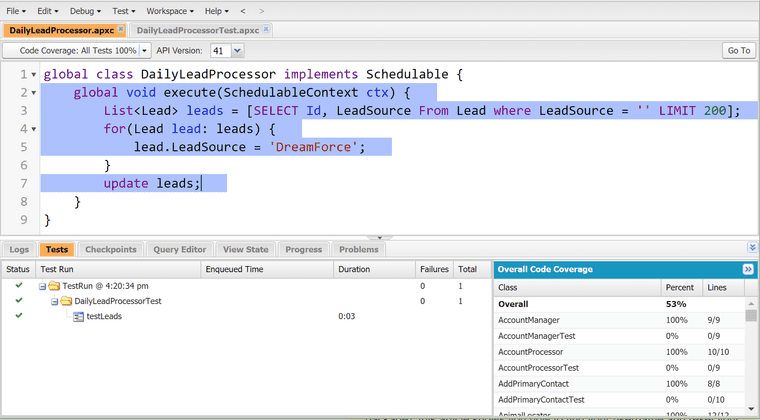Open the Help menu
The width and height of the screenshot is (760, 420).
pyautogui.click(x=216, y=11)
